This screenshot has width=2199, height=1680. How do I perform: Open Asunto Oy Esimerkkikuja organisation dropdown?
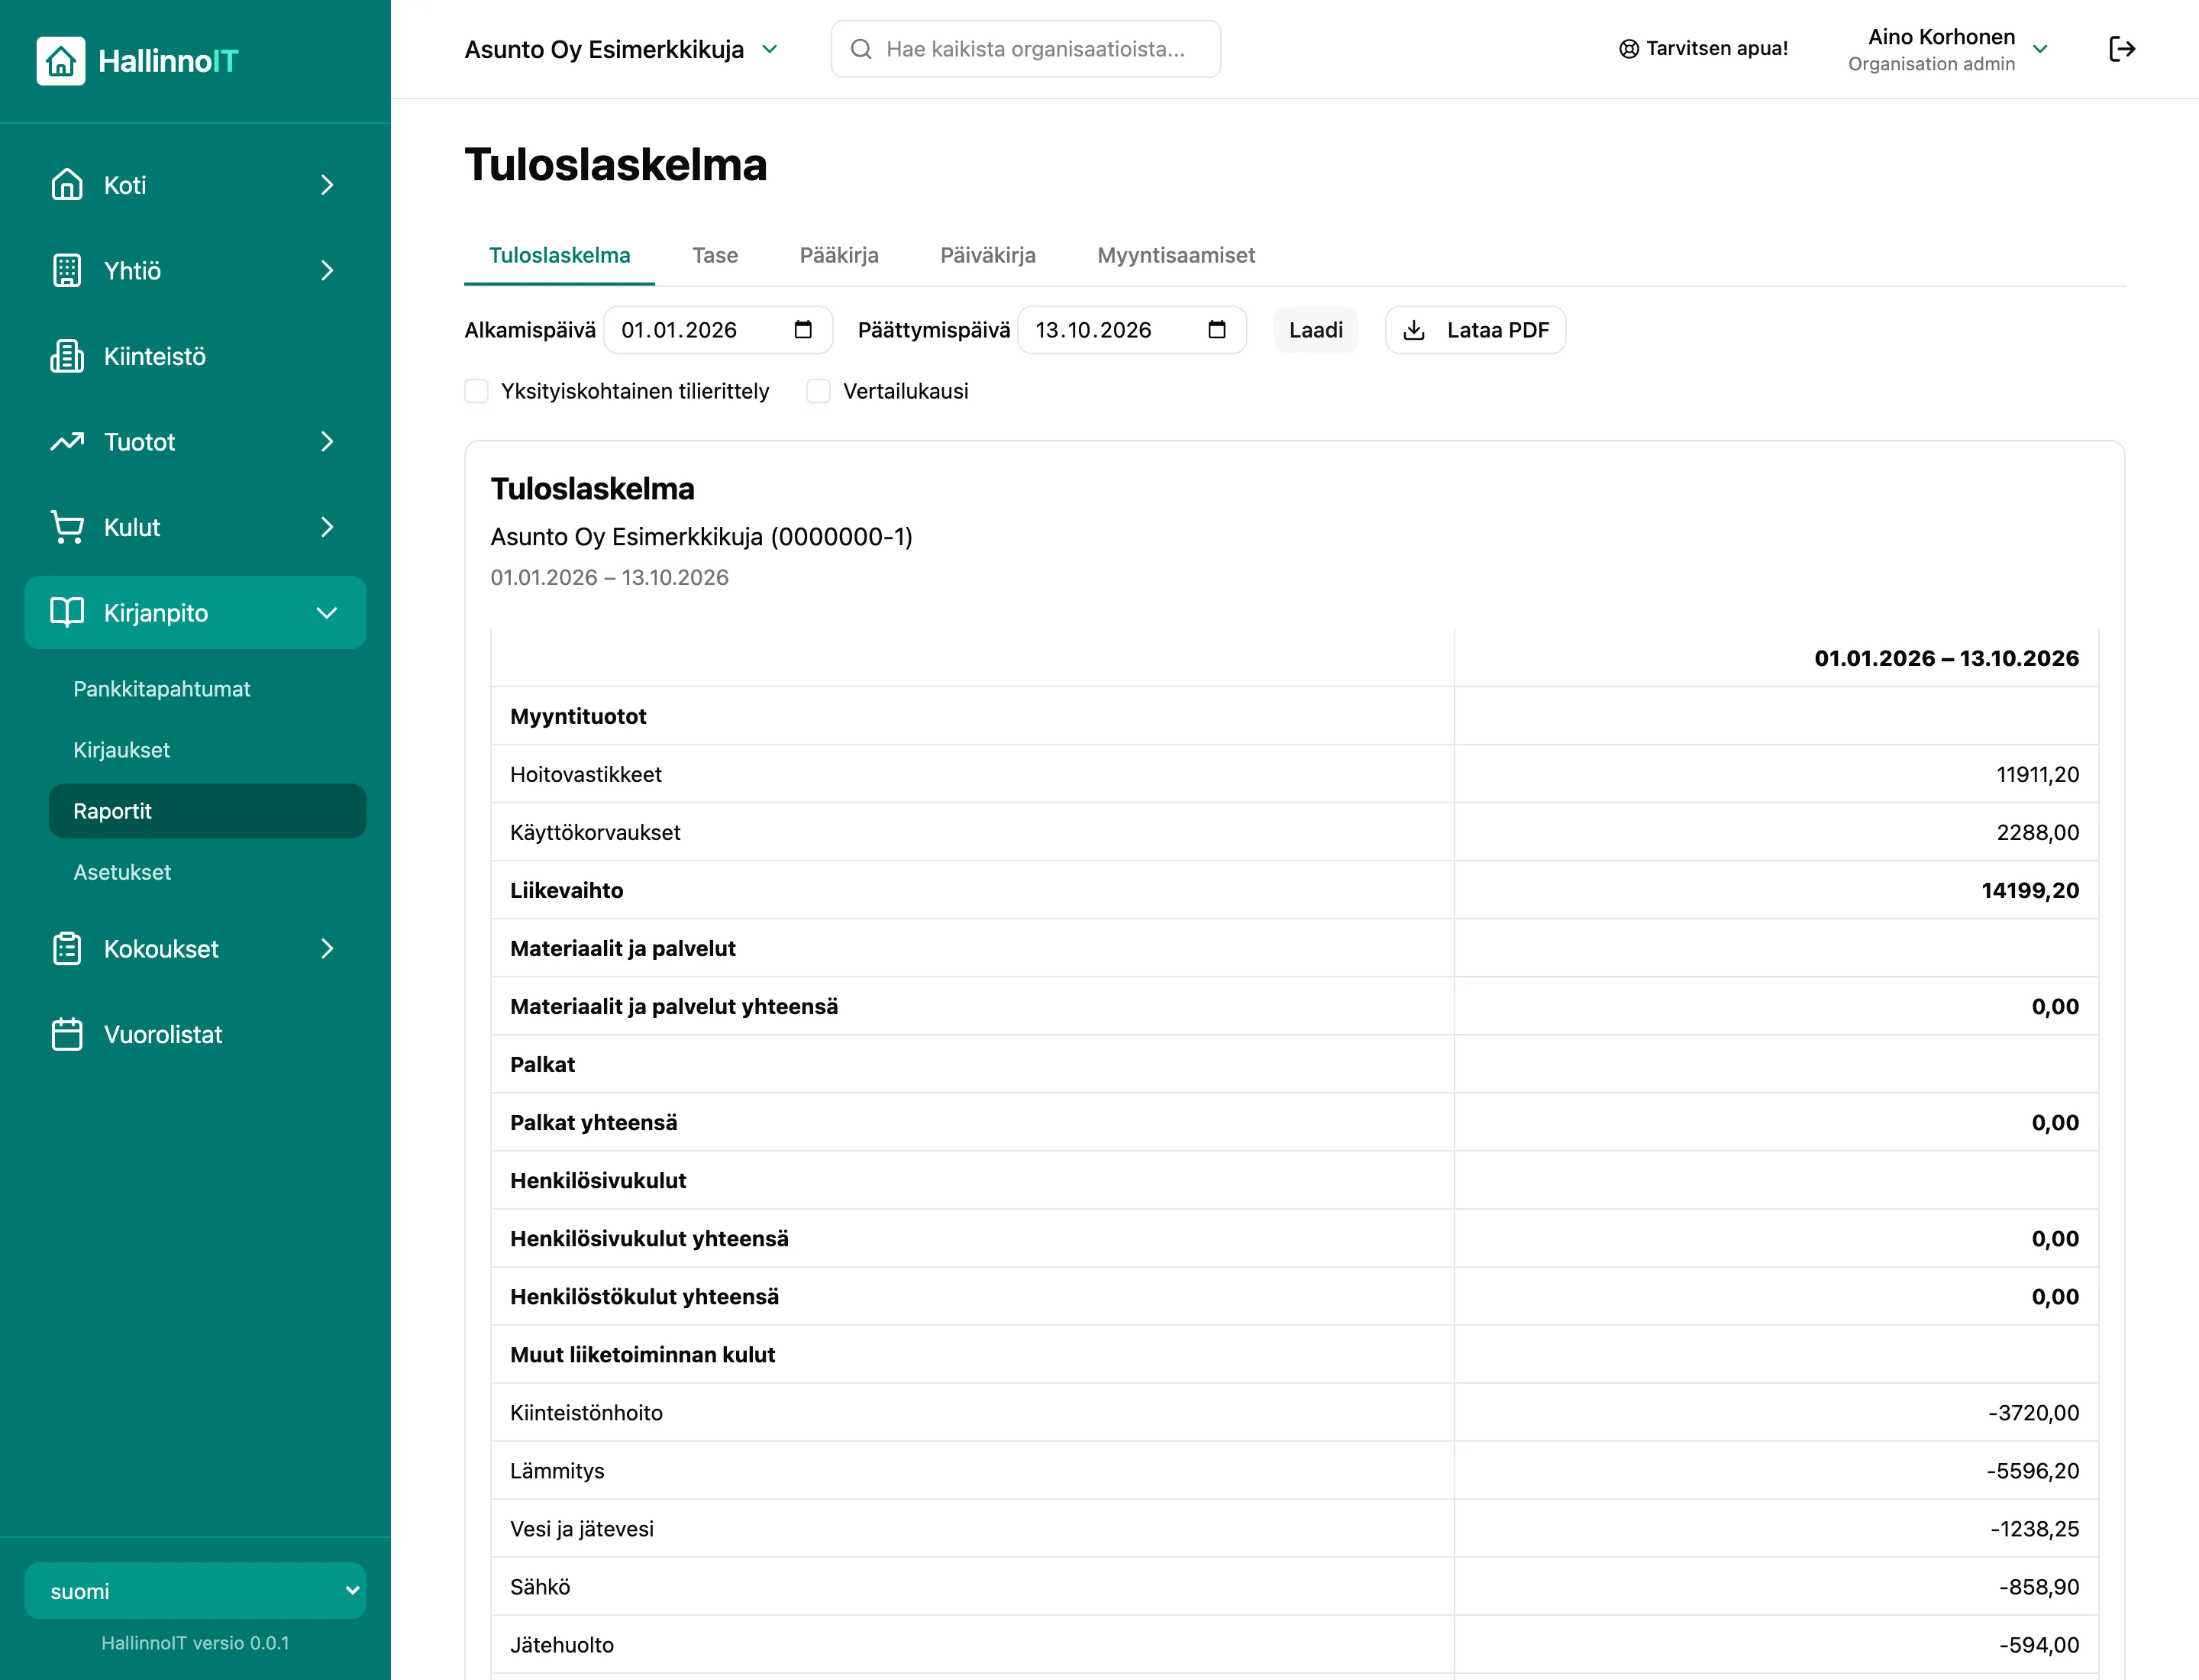pyautogui.click(x=621, y=49)
